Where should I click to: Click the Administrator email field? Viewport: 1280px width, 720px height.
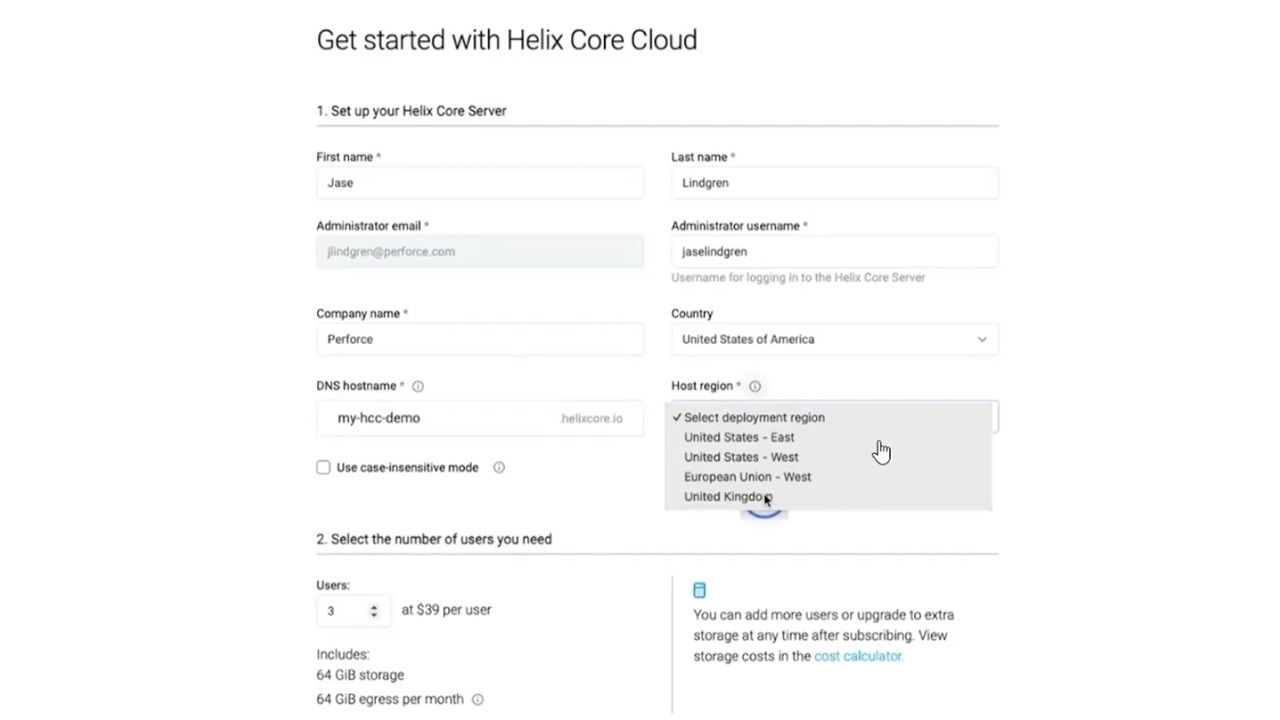tap(480, 252)
